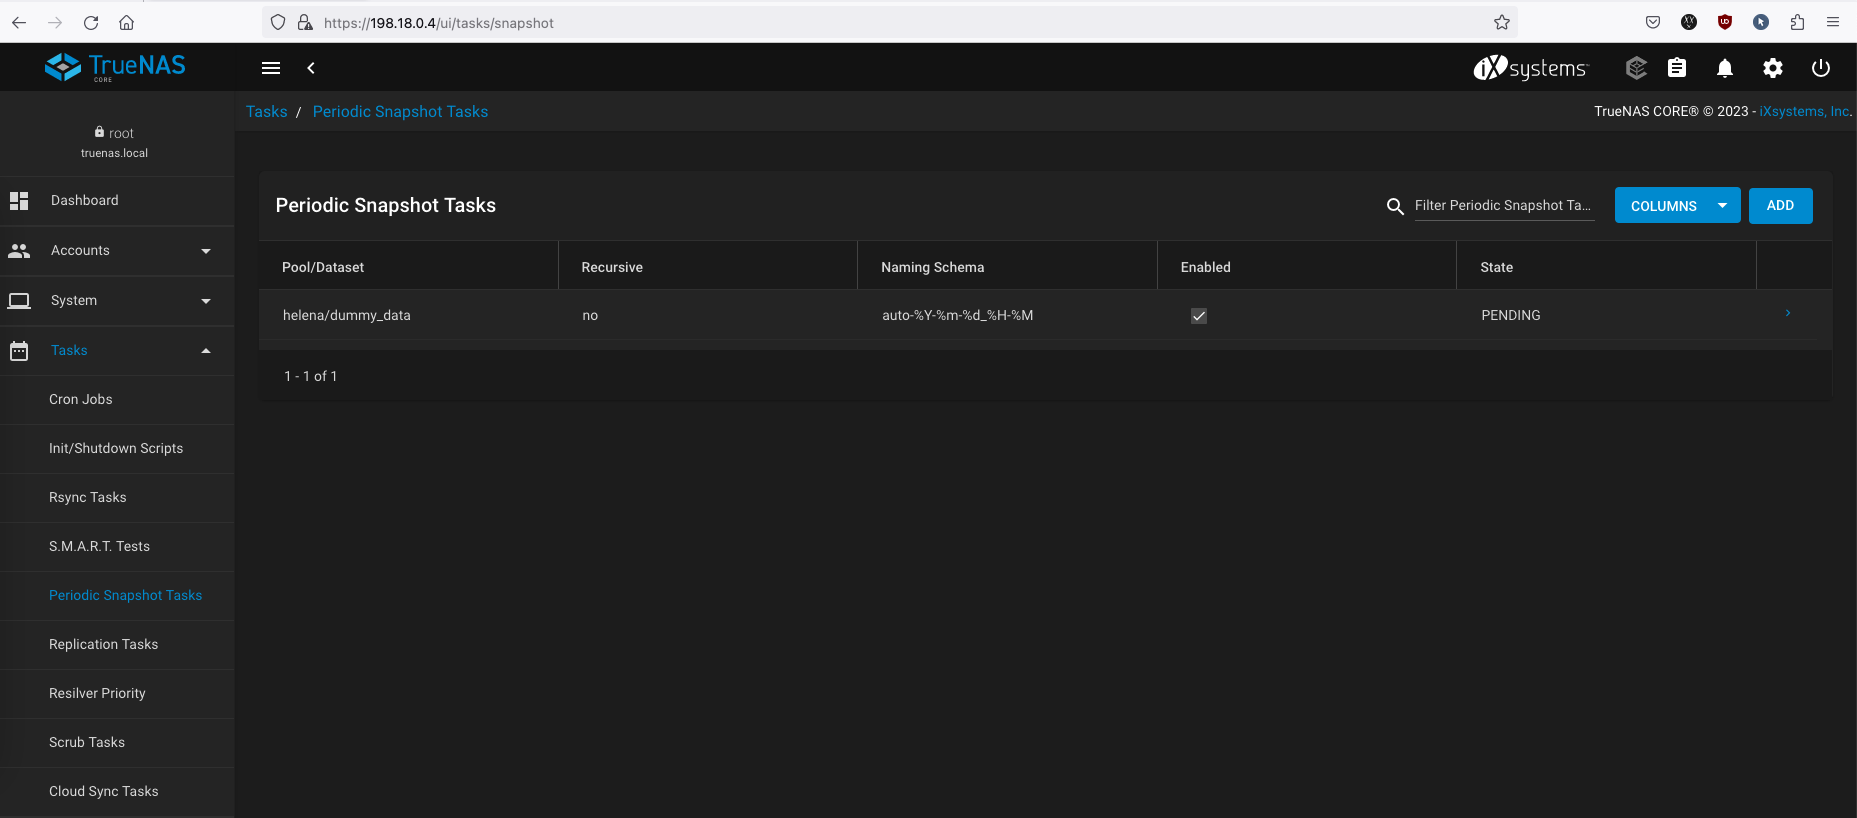Go to Cron Jobs
The height and width of the screenshot is (818, 1857).
[x=81, y=400]
